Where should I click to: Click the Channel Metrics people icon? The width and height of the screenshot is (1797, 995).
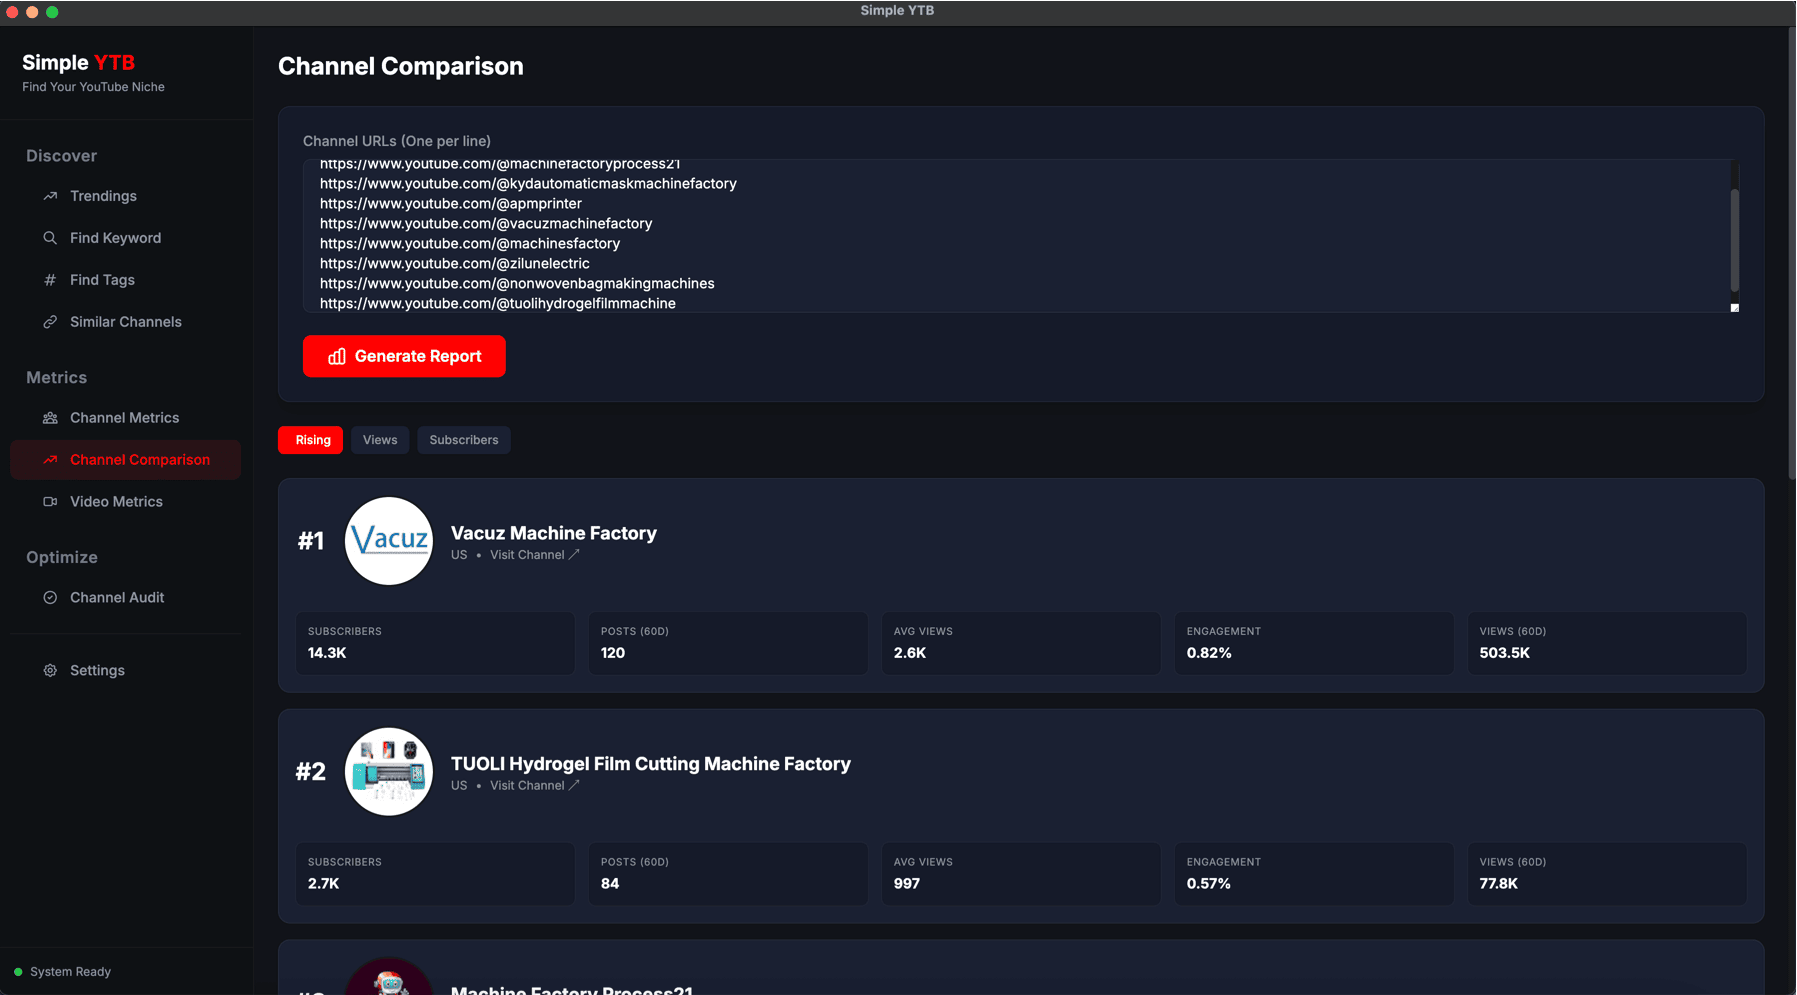point(50,418)
